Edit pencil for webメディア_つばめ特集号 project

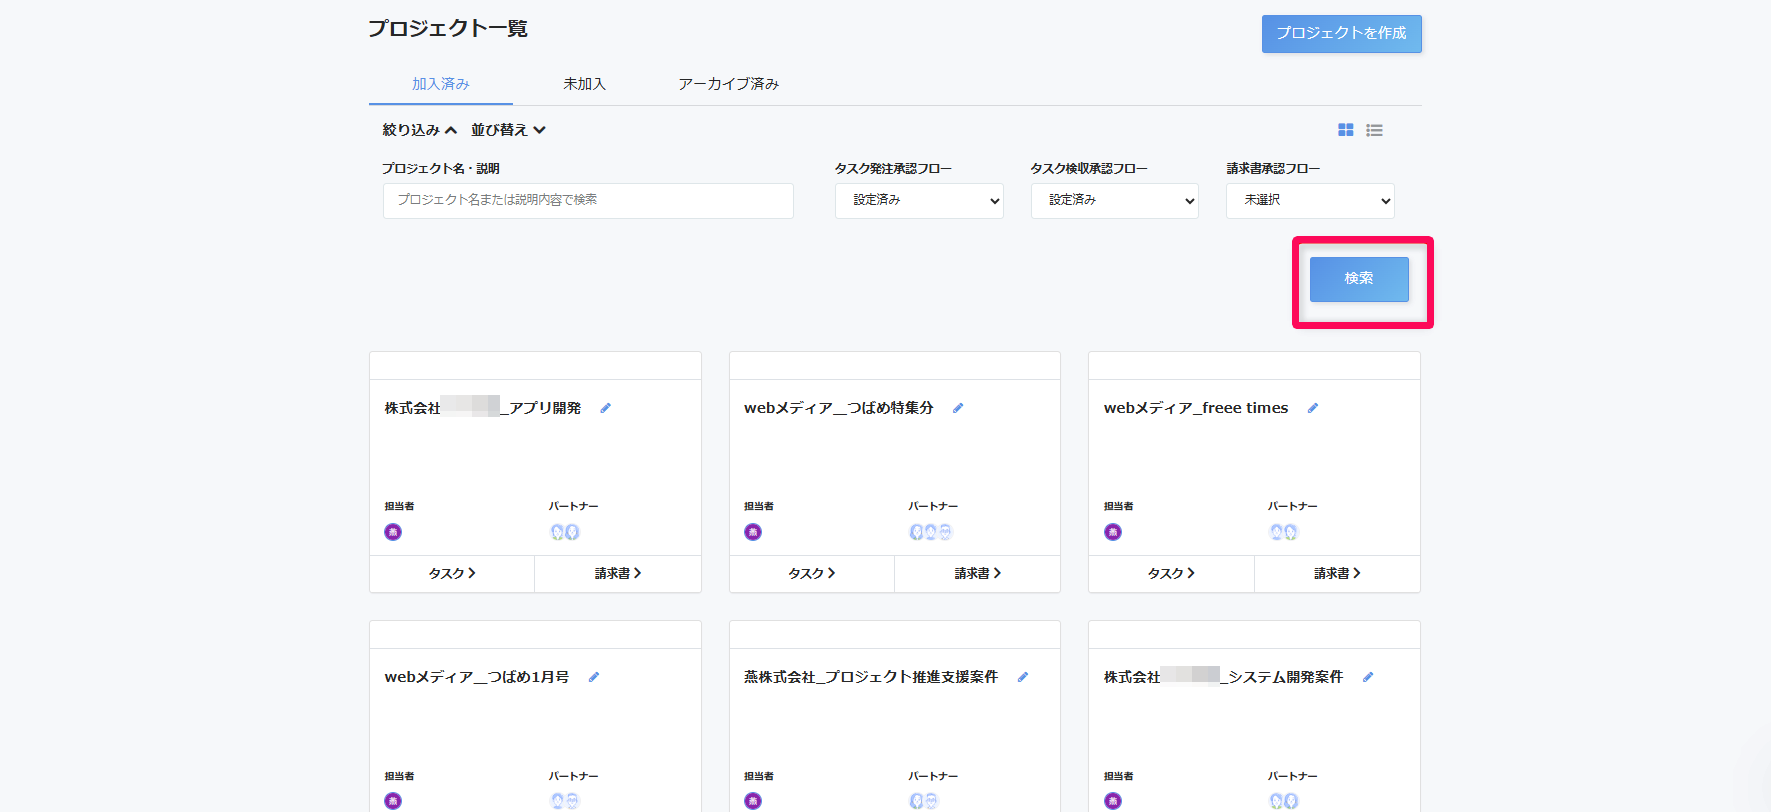(957, 408)
